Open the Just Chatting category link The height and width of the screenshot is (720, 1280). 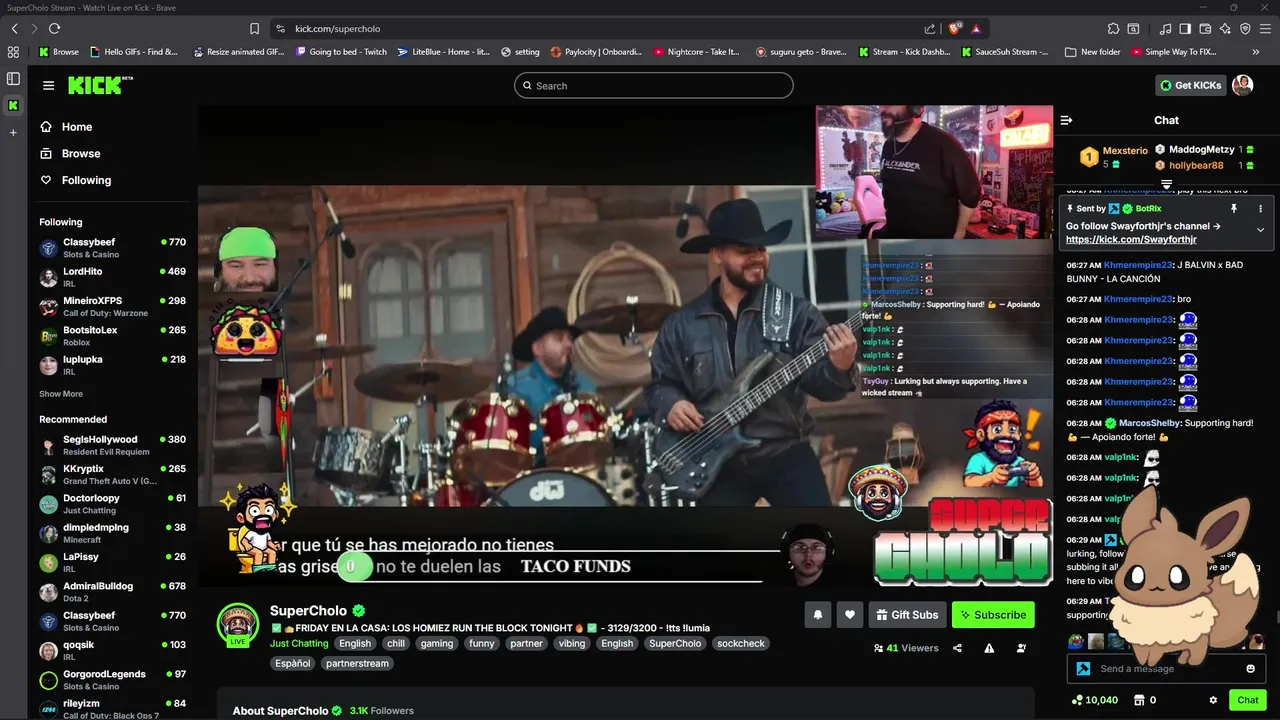point(299,643)
